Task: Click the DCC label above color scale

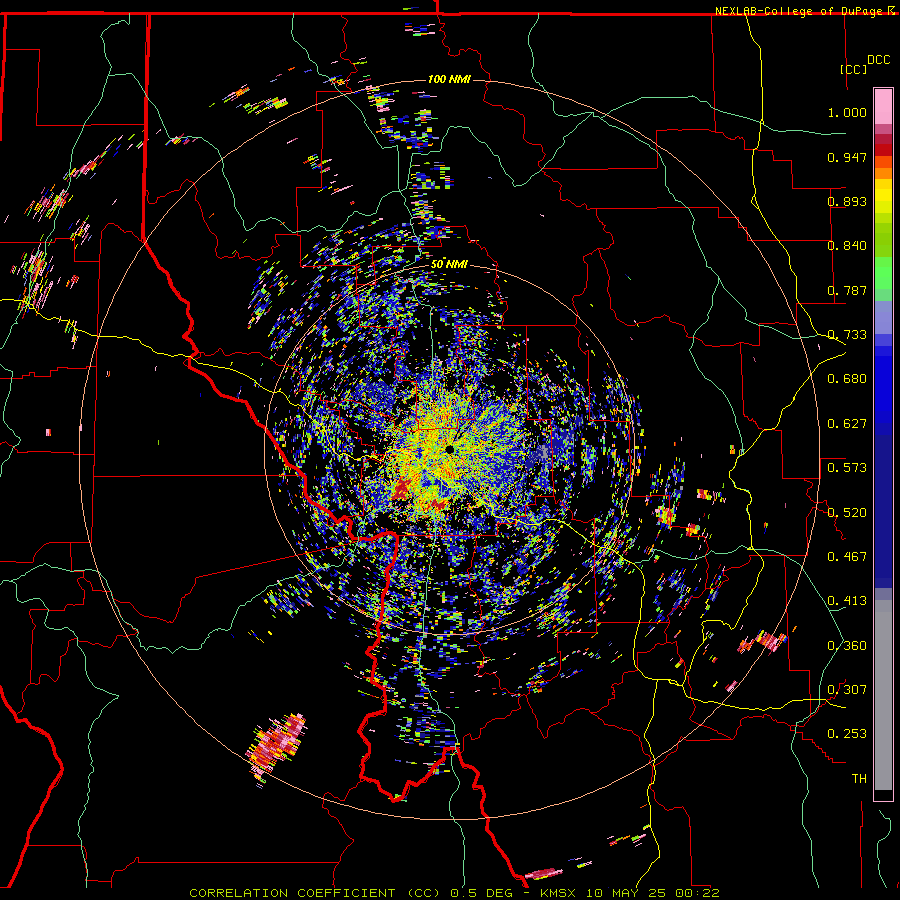Action: click(879, 60)
